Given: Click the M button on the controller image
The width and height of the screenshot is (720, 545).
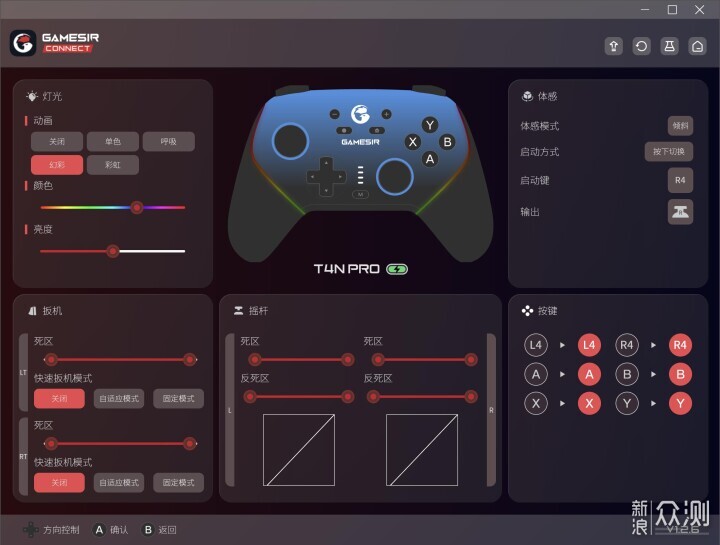Looking at the screenshot, I should coord(360,195).
